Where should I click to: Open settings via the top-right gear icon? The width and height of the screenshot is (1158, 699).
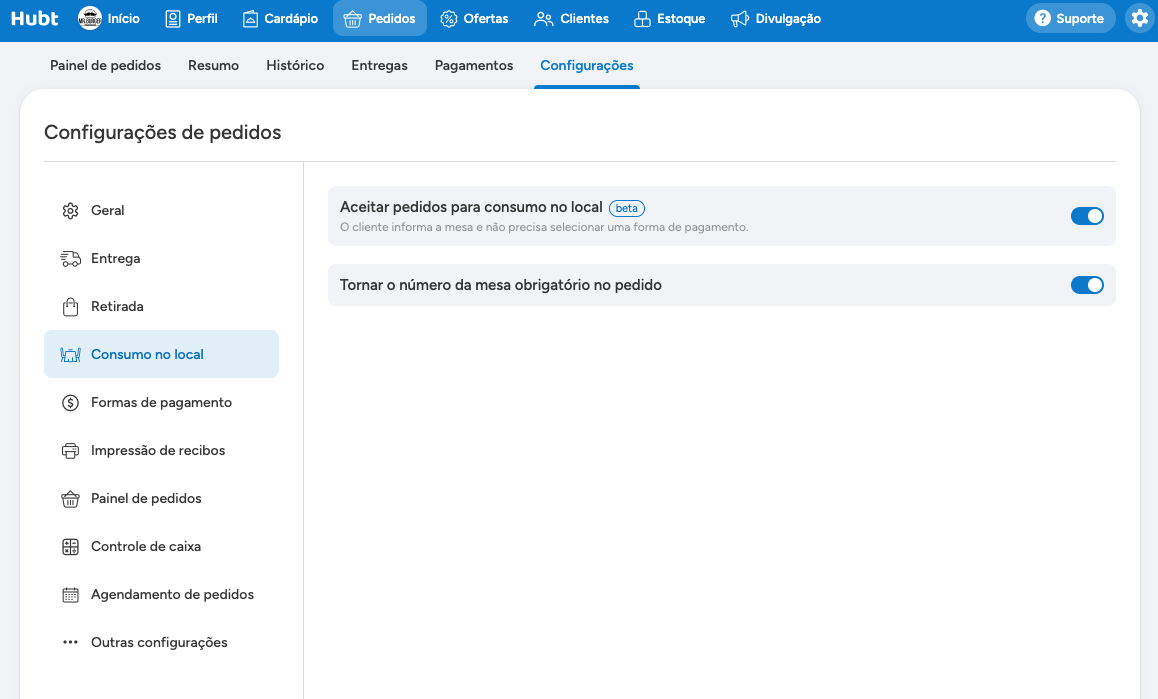point(1140,18)
